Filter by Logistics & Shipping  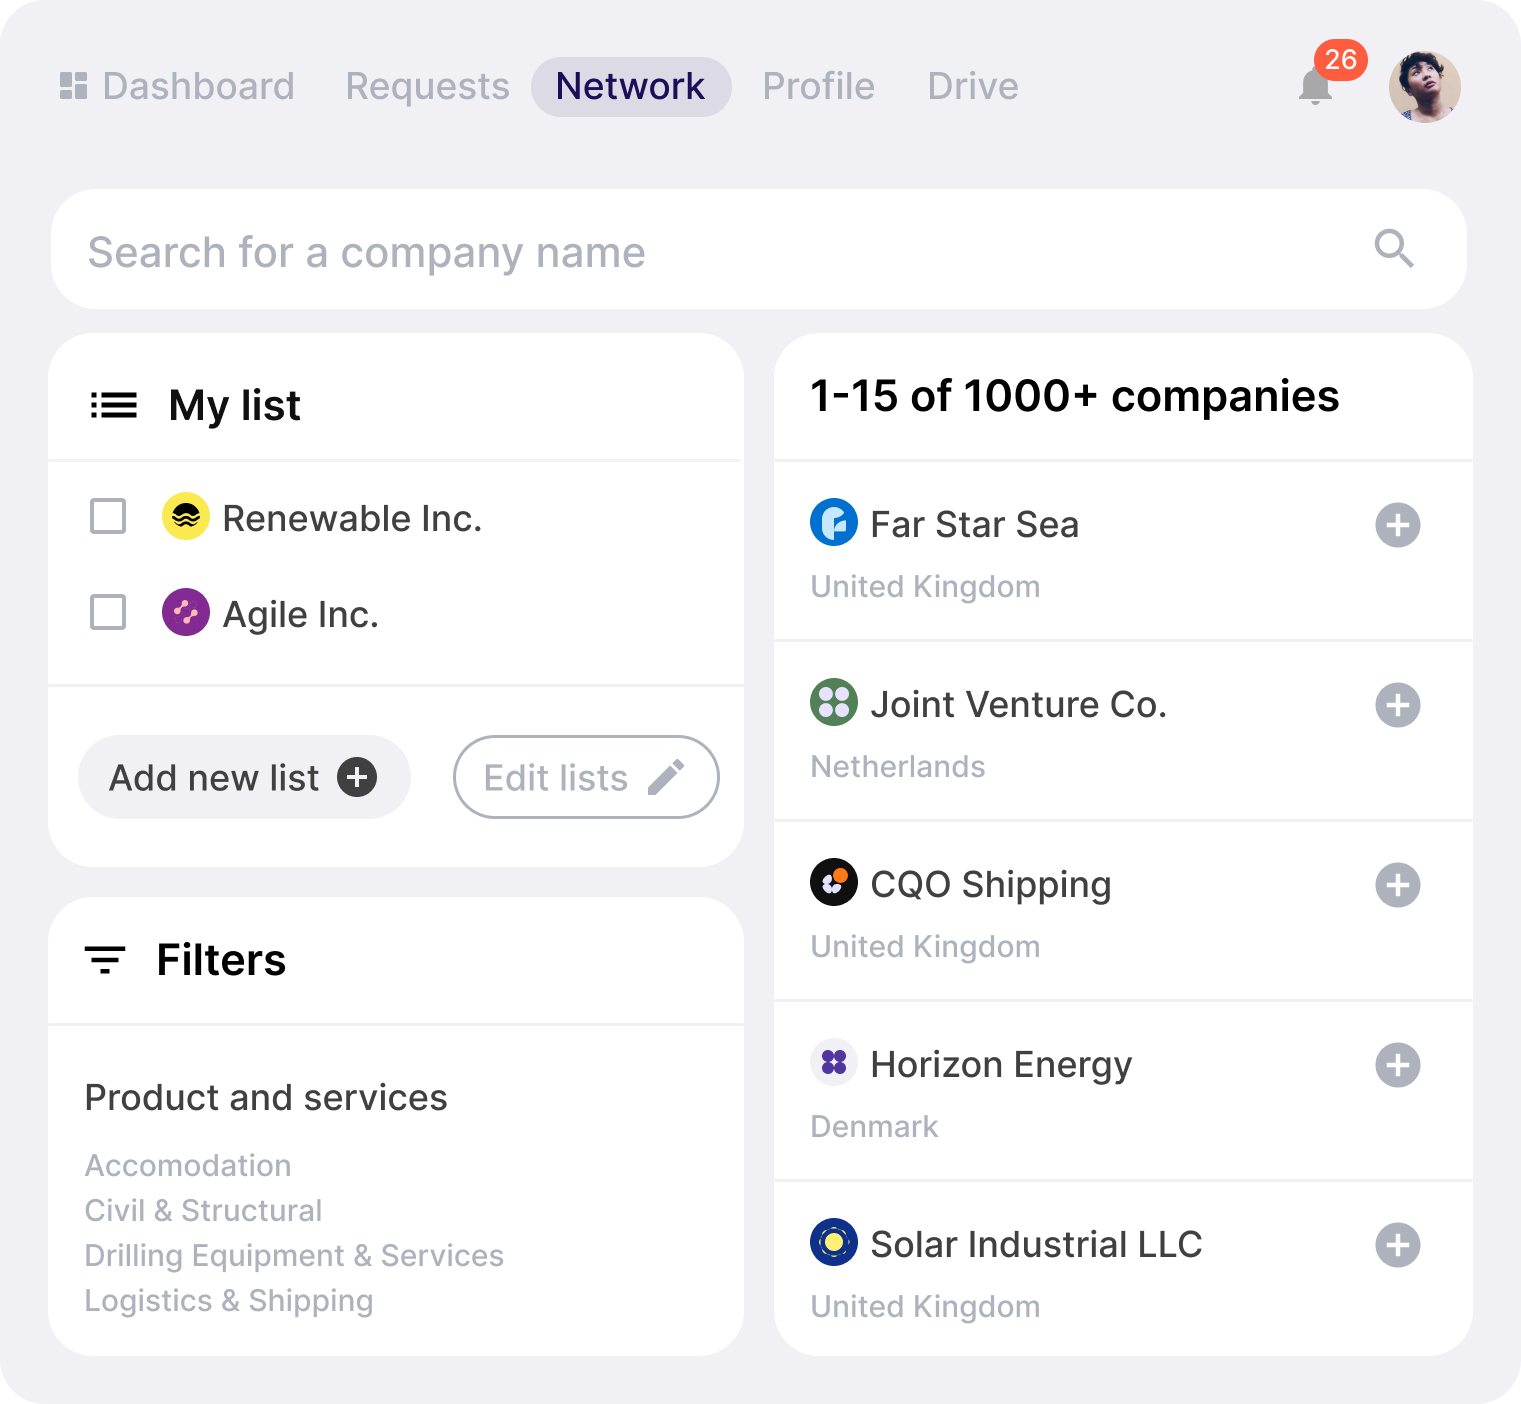click(228, 1300)
